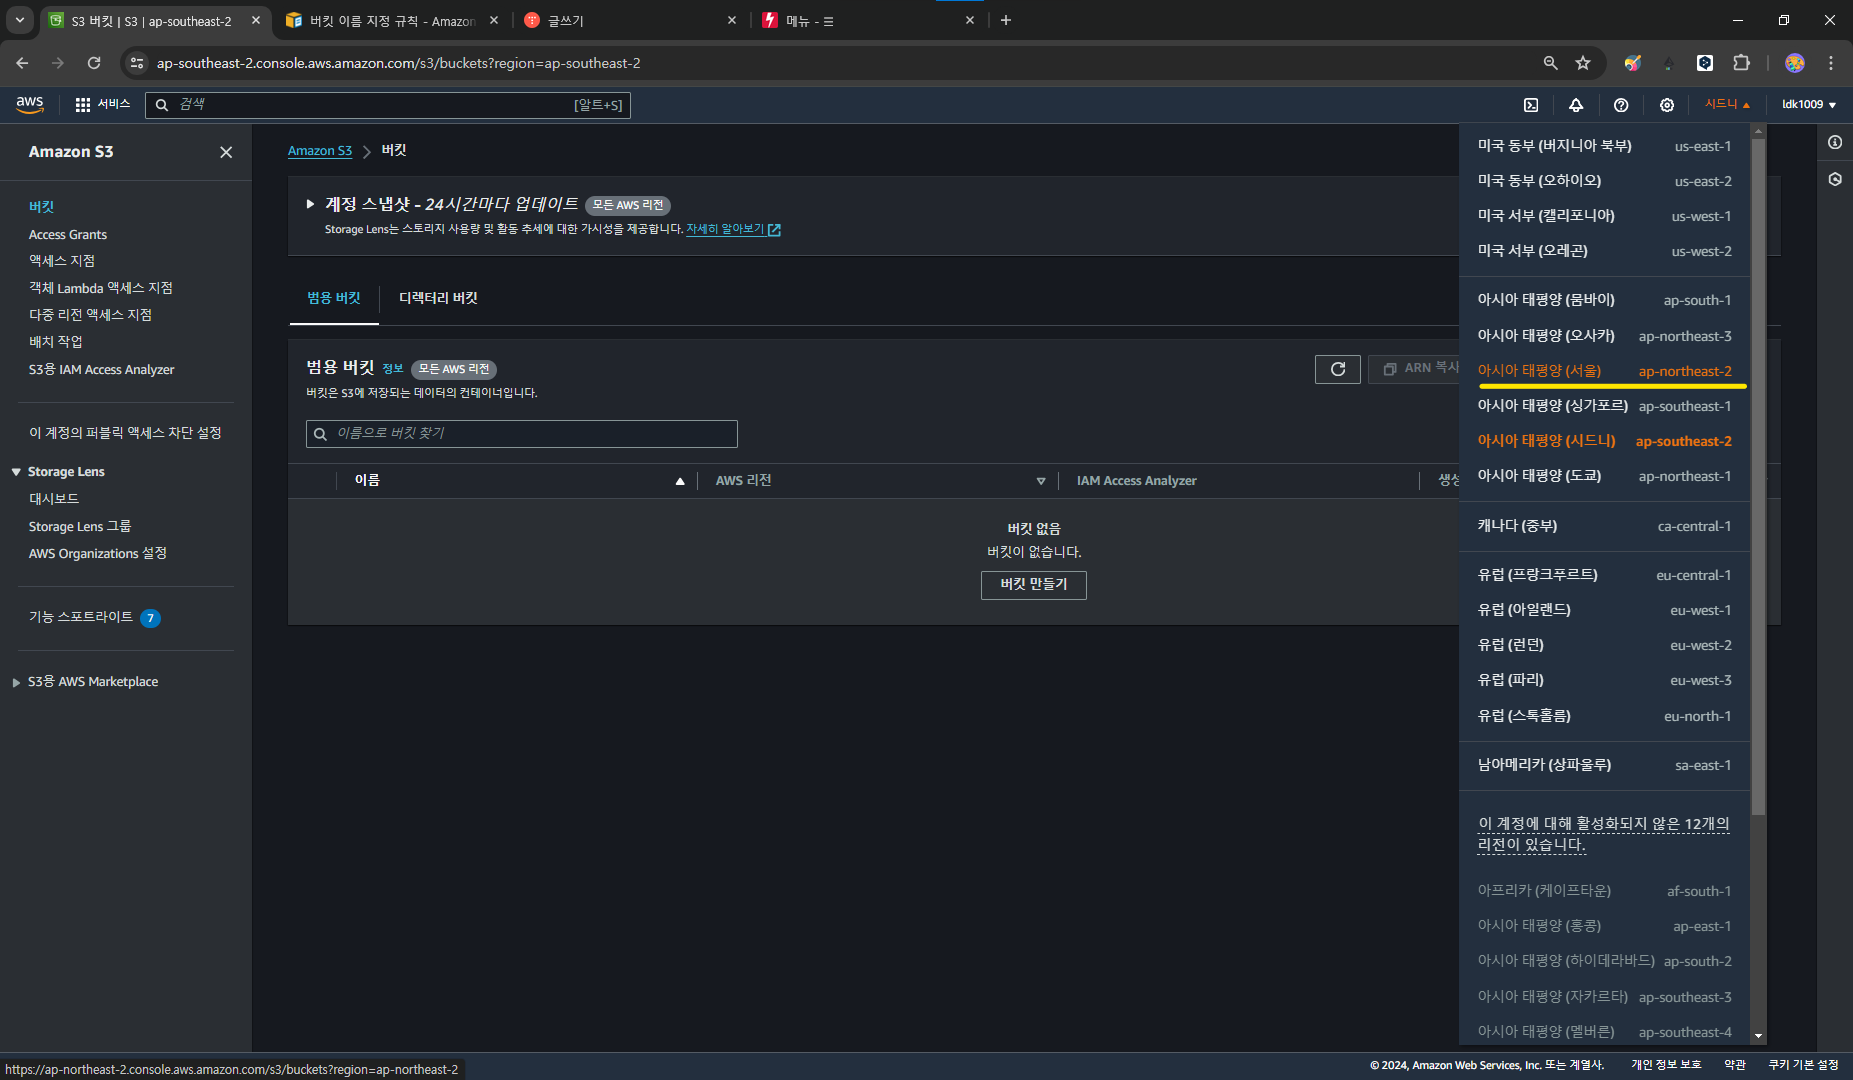Screen dimensions: 1853x1080
Task: Click the ARN 복사 button
Action: [1415, 368]
